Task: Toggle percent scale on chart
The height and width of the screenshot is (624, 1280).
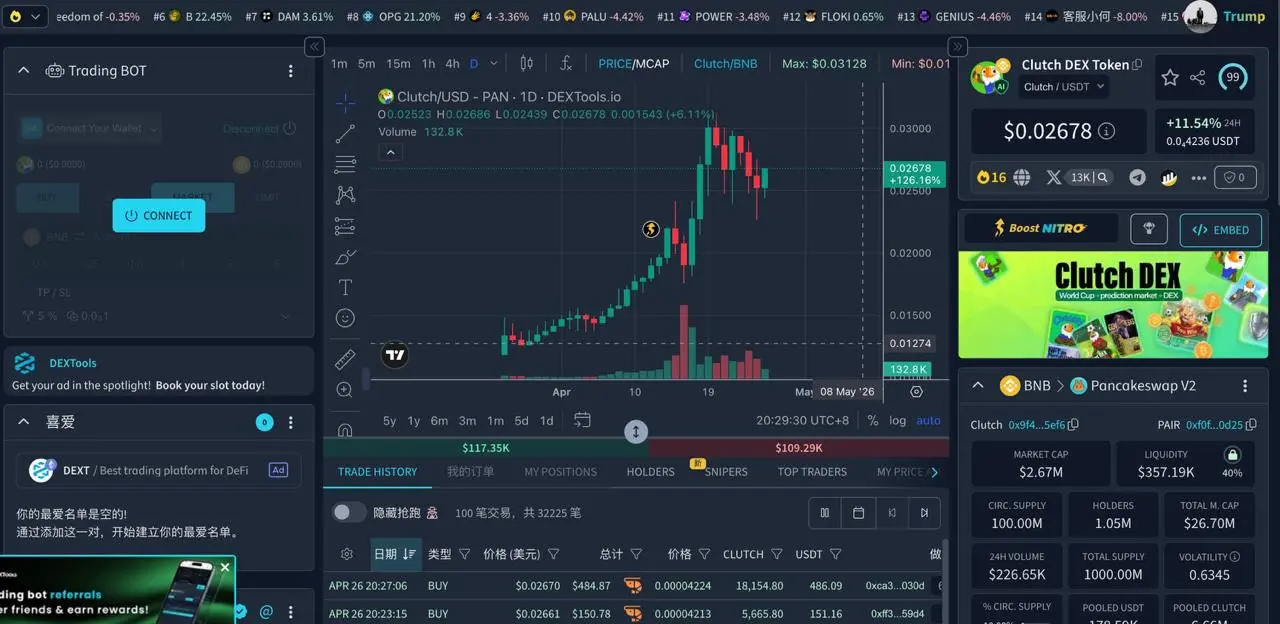Action: pyautogui.click(x=873, y=420)
